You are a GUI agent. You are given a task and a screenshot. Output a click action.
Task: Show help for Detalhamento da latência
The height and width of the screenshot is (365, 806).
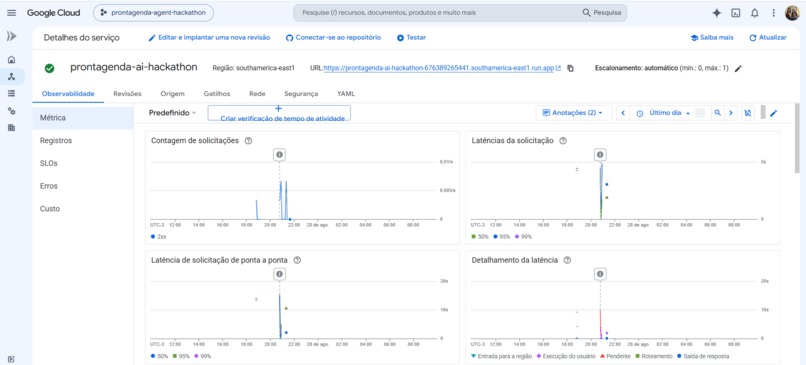(567, 260)
